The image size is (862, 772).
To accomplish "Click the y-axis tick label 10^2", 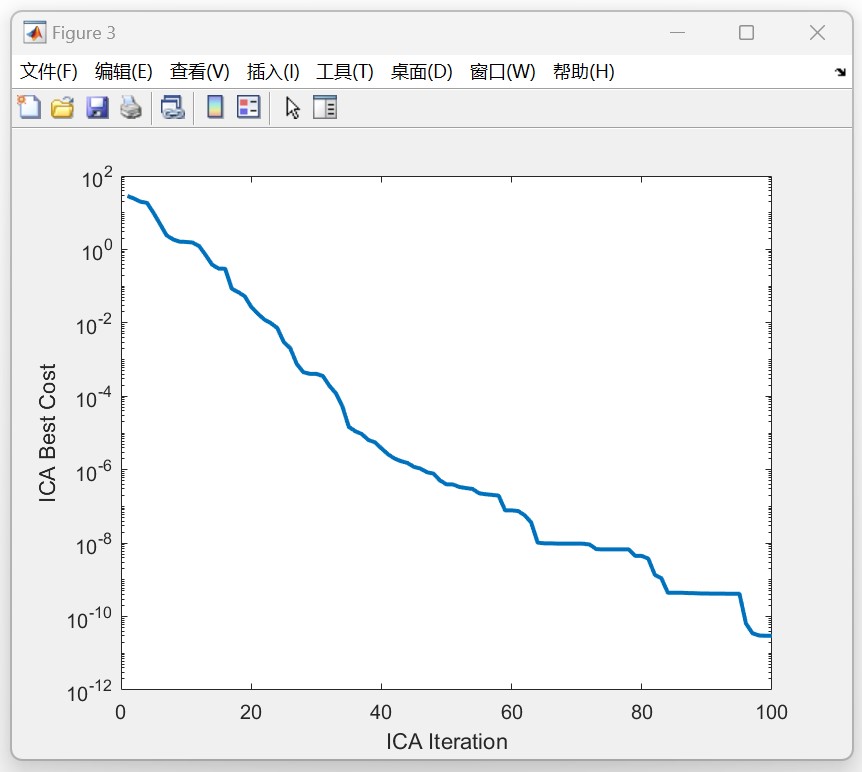I will pos(97,177).
